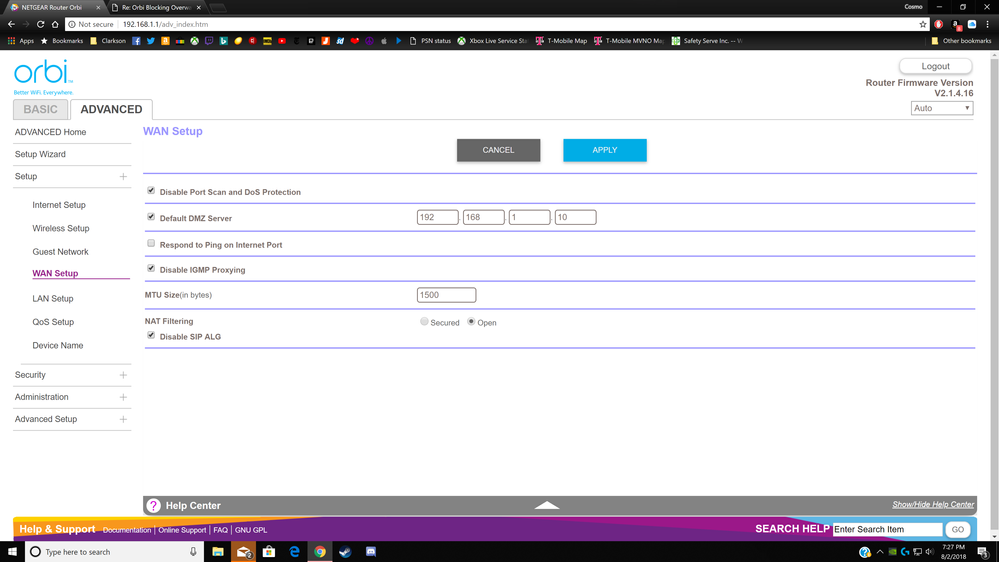Open the Auto language dropdown
Image resolution: width=999 pixels, height=562 pixels.
pos(941,108)
